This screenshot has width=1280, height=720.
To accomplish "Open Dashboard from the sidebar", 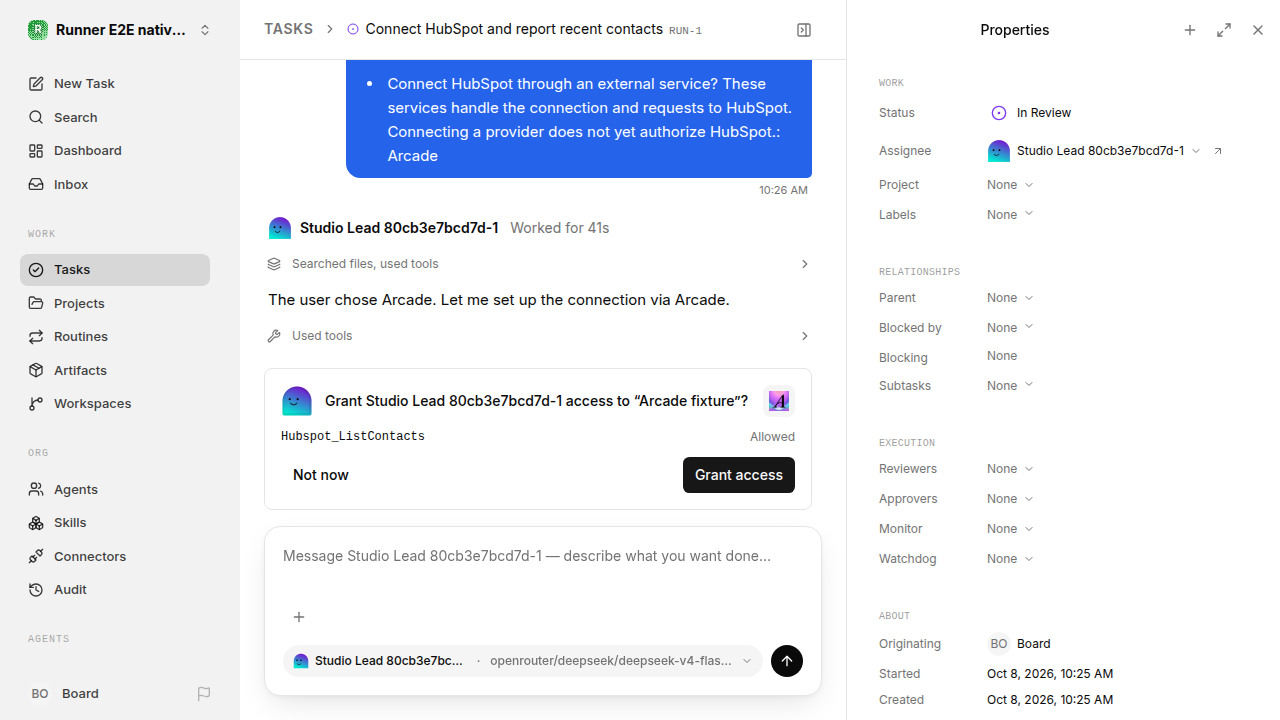I will [x=115, y=151].
